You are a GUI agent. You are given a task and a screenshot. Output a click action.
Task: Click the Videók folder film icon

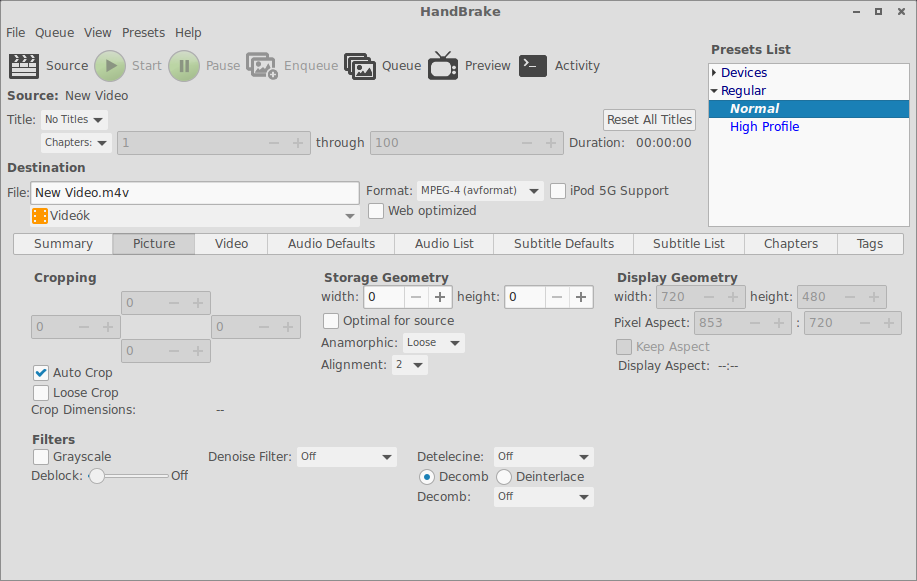[40, 216]
